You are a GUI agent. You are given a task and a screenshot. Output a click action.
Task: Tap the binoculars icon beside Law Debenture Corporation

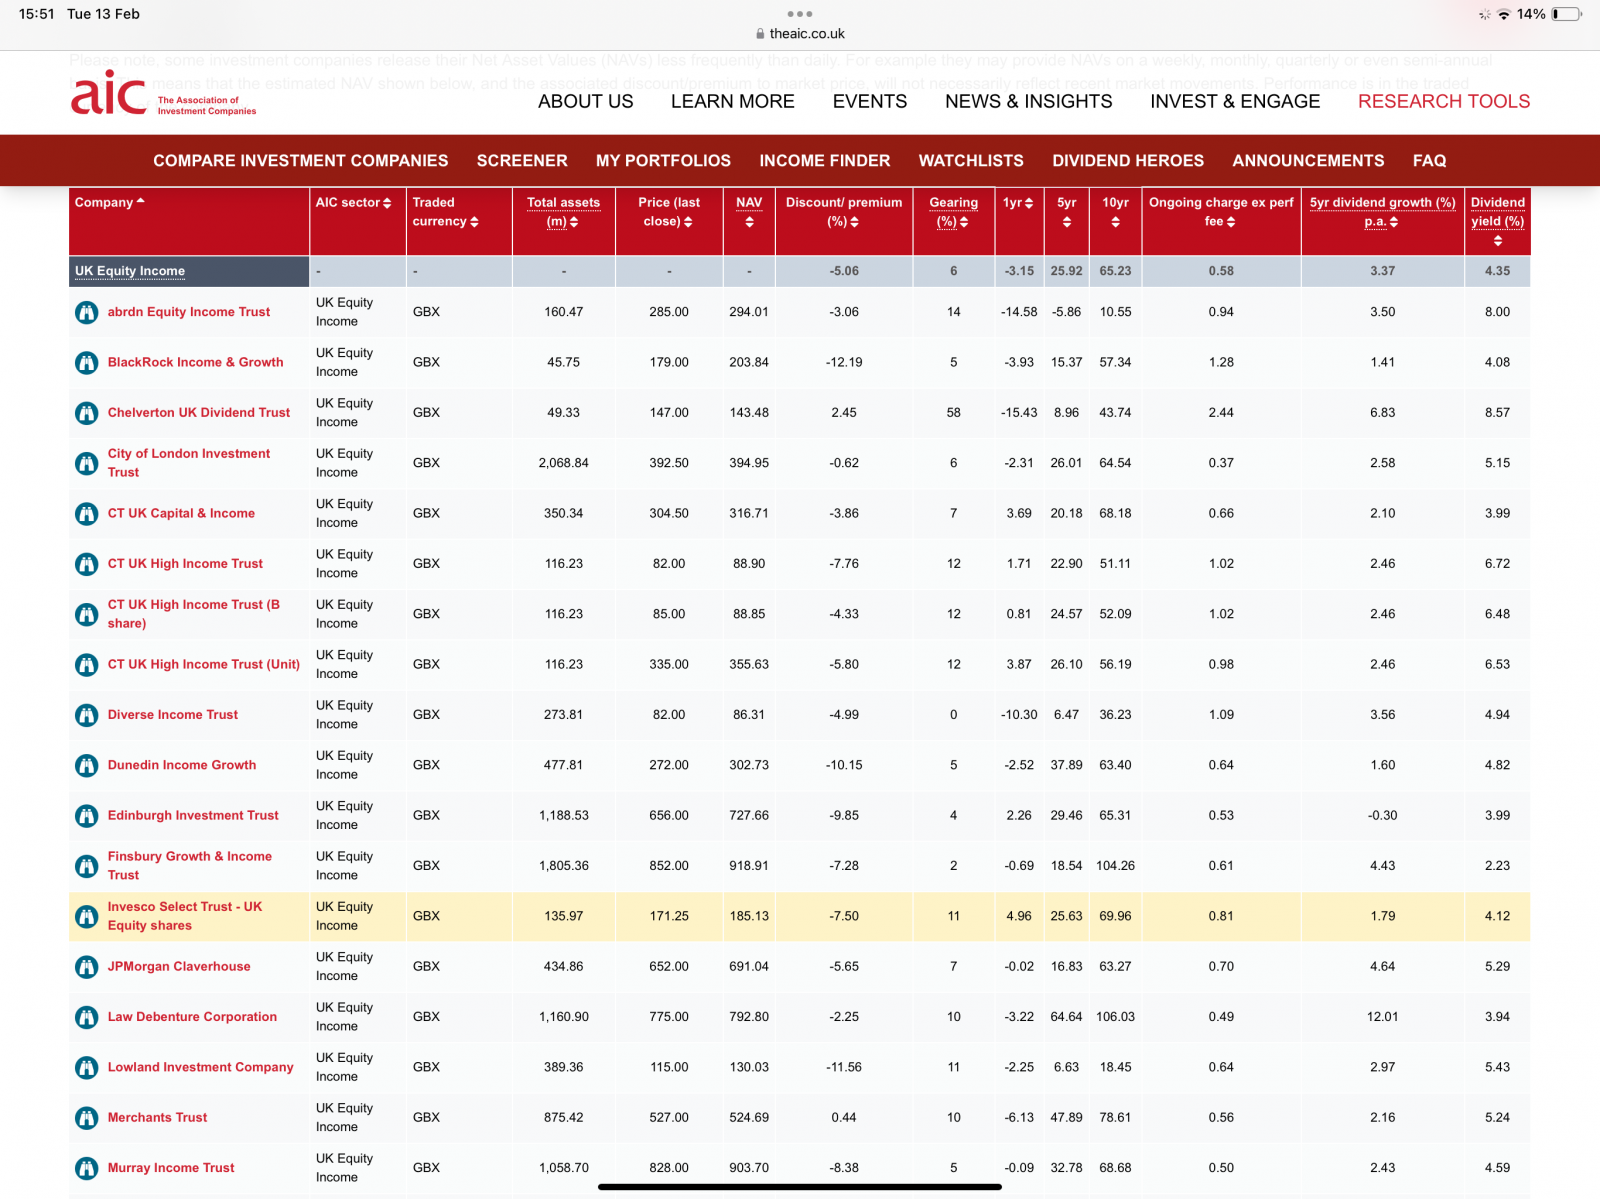point(87,1017)
